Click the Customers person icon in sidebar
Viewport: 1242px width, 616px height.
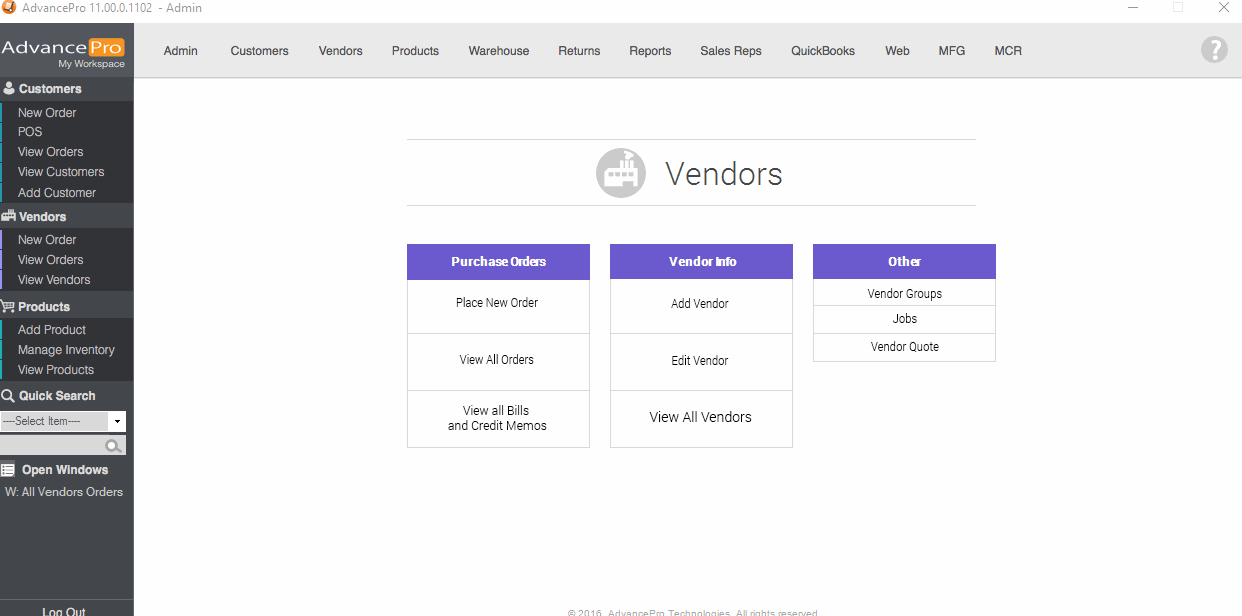pyautogui.click(x=9, y=89)
